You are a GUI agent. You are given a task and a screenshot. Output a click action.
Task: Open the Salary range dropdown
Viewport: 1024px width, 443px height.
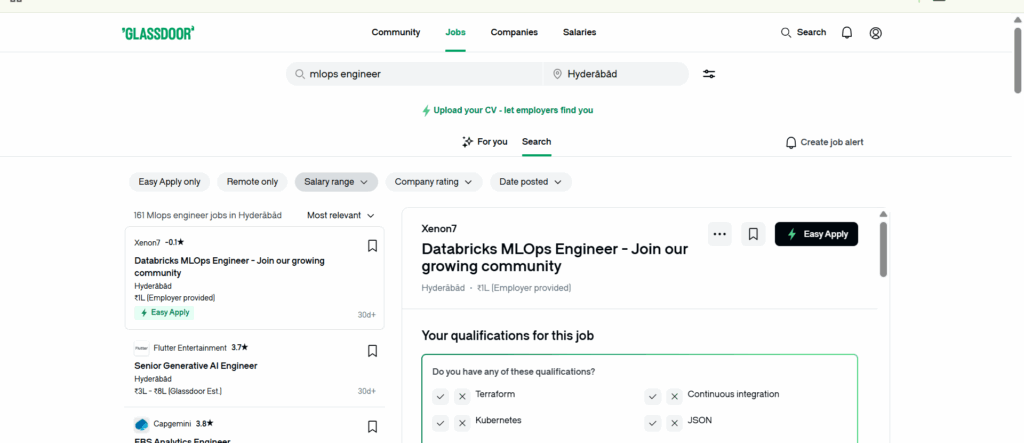[x=336, y=182]
